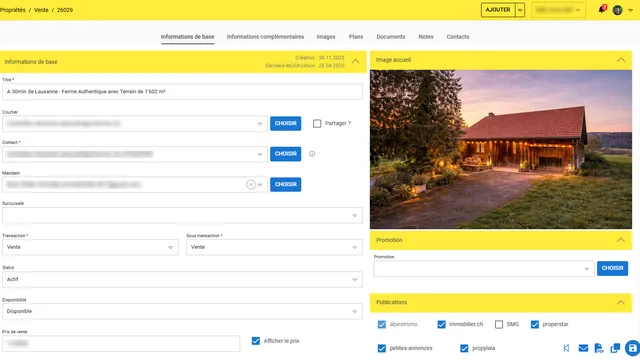Open the AJOUTER split-button arrow
Screen dimensions: 640x360
point(520,10)
